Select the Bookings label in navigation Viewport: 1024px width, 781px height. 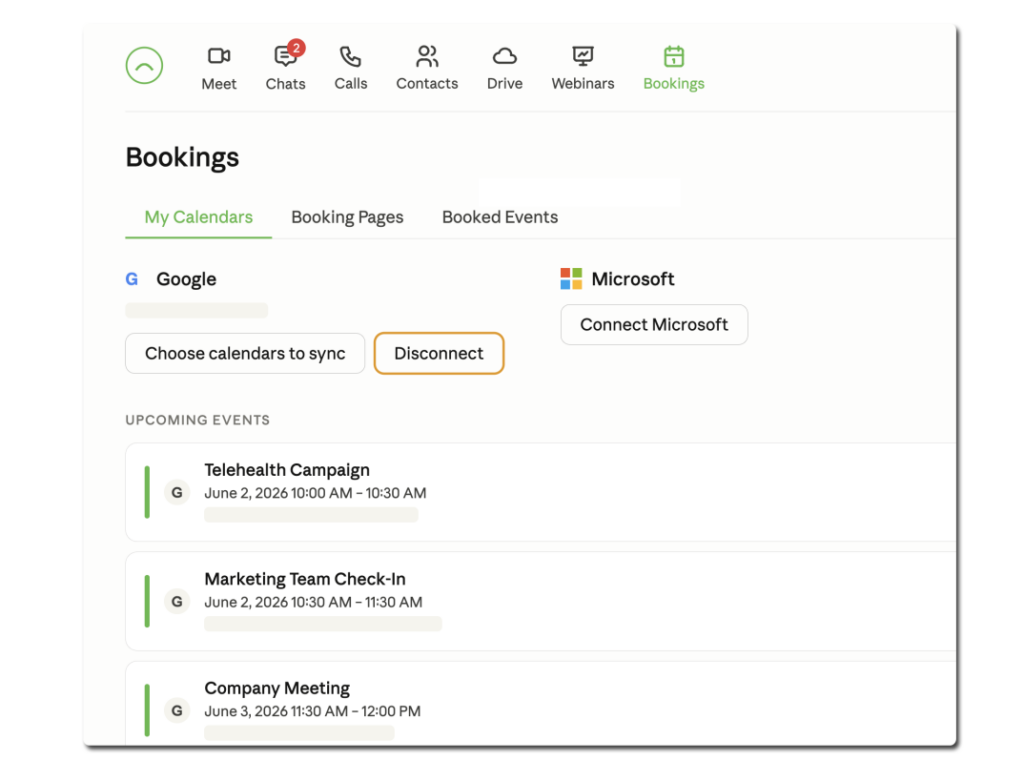pyautogui.click(x=674, y=84)
